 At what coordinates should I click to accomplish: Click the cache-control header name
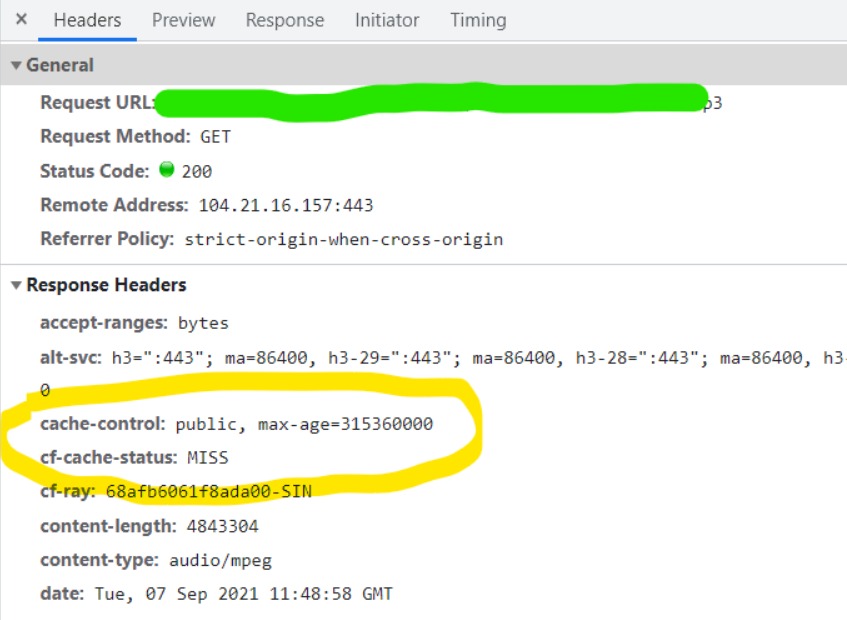(x=102, y=424)
